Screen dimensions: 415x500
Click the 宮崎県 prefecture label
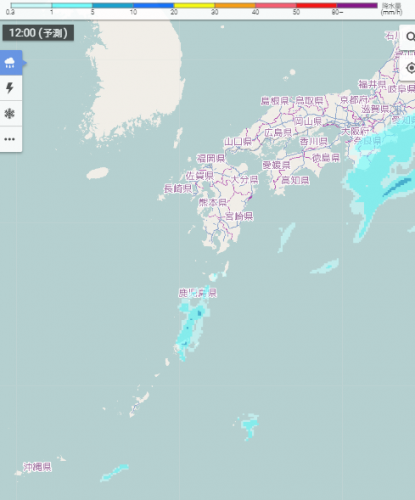239,216
